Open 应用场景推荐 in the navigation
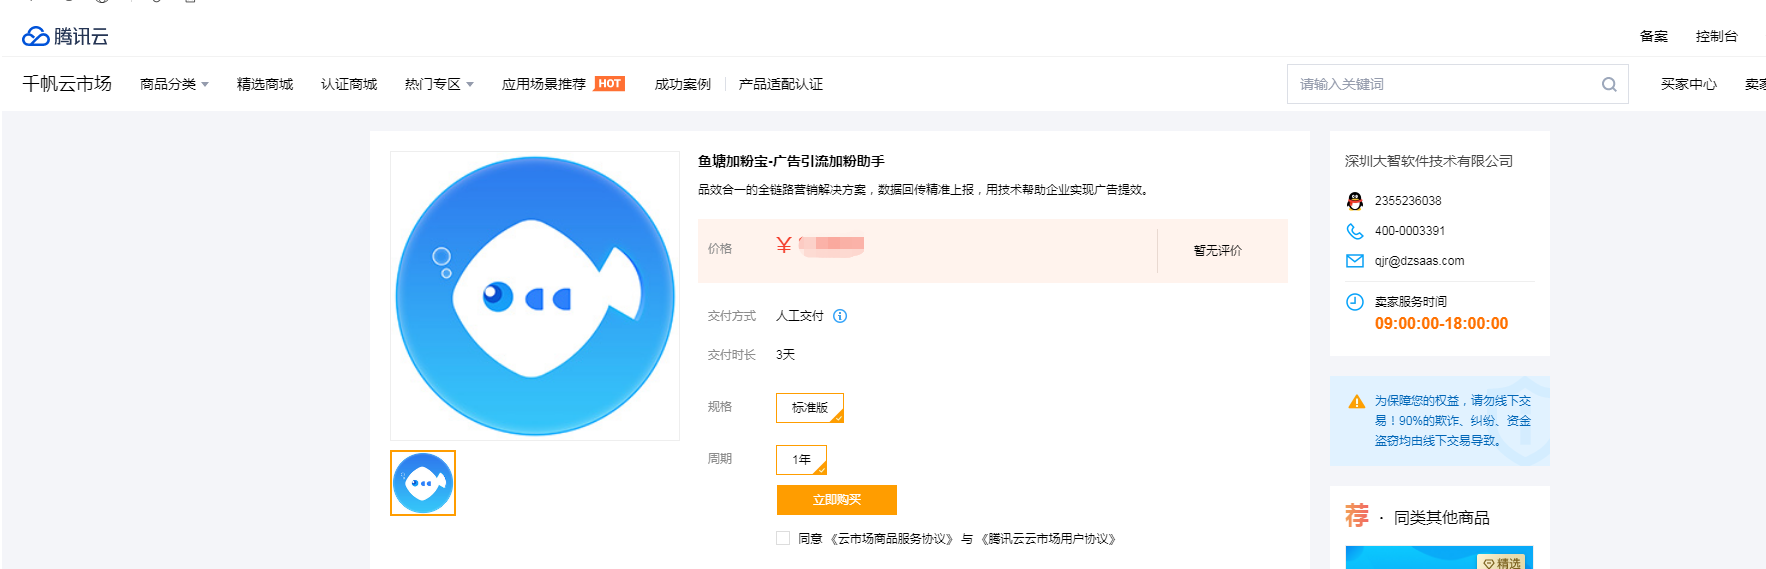The height and width of the screenshot is (569, 1766). click(x=544, y=84)
